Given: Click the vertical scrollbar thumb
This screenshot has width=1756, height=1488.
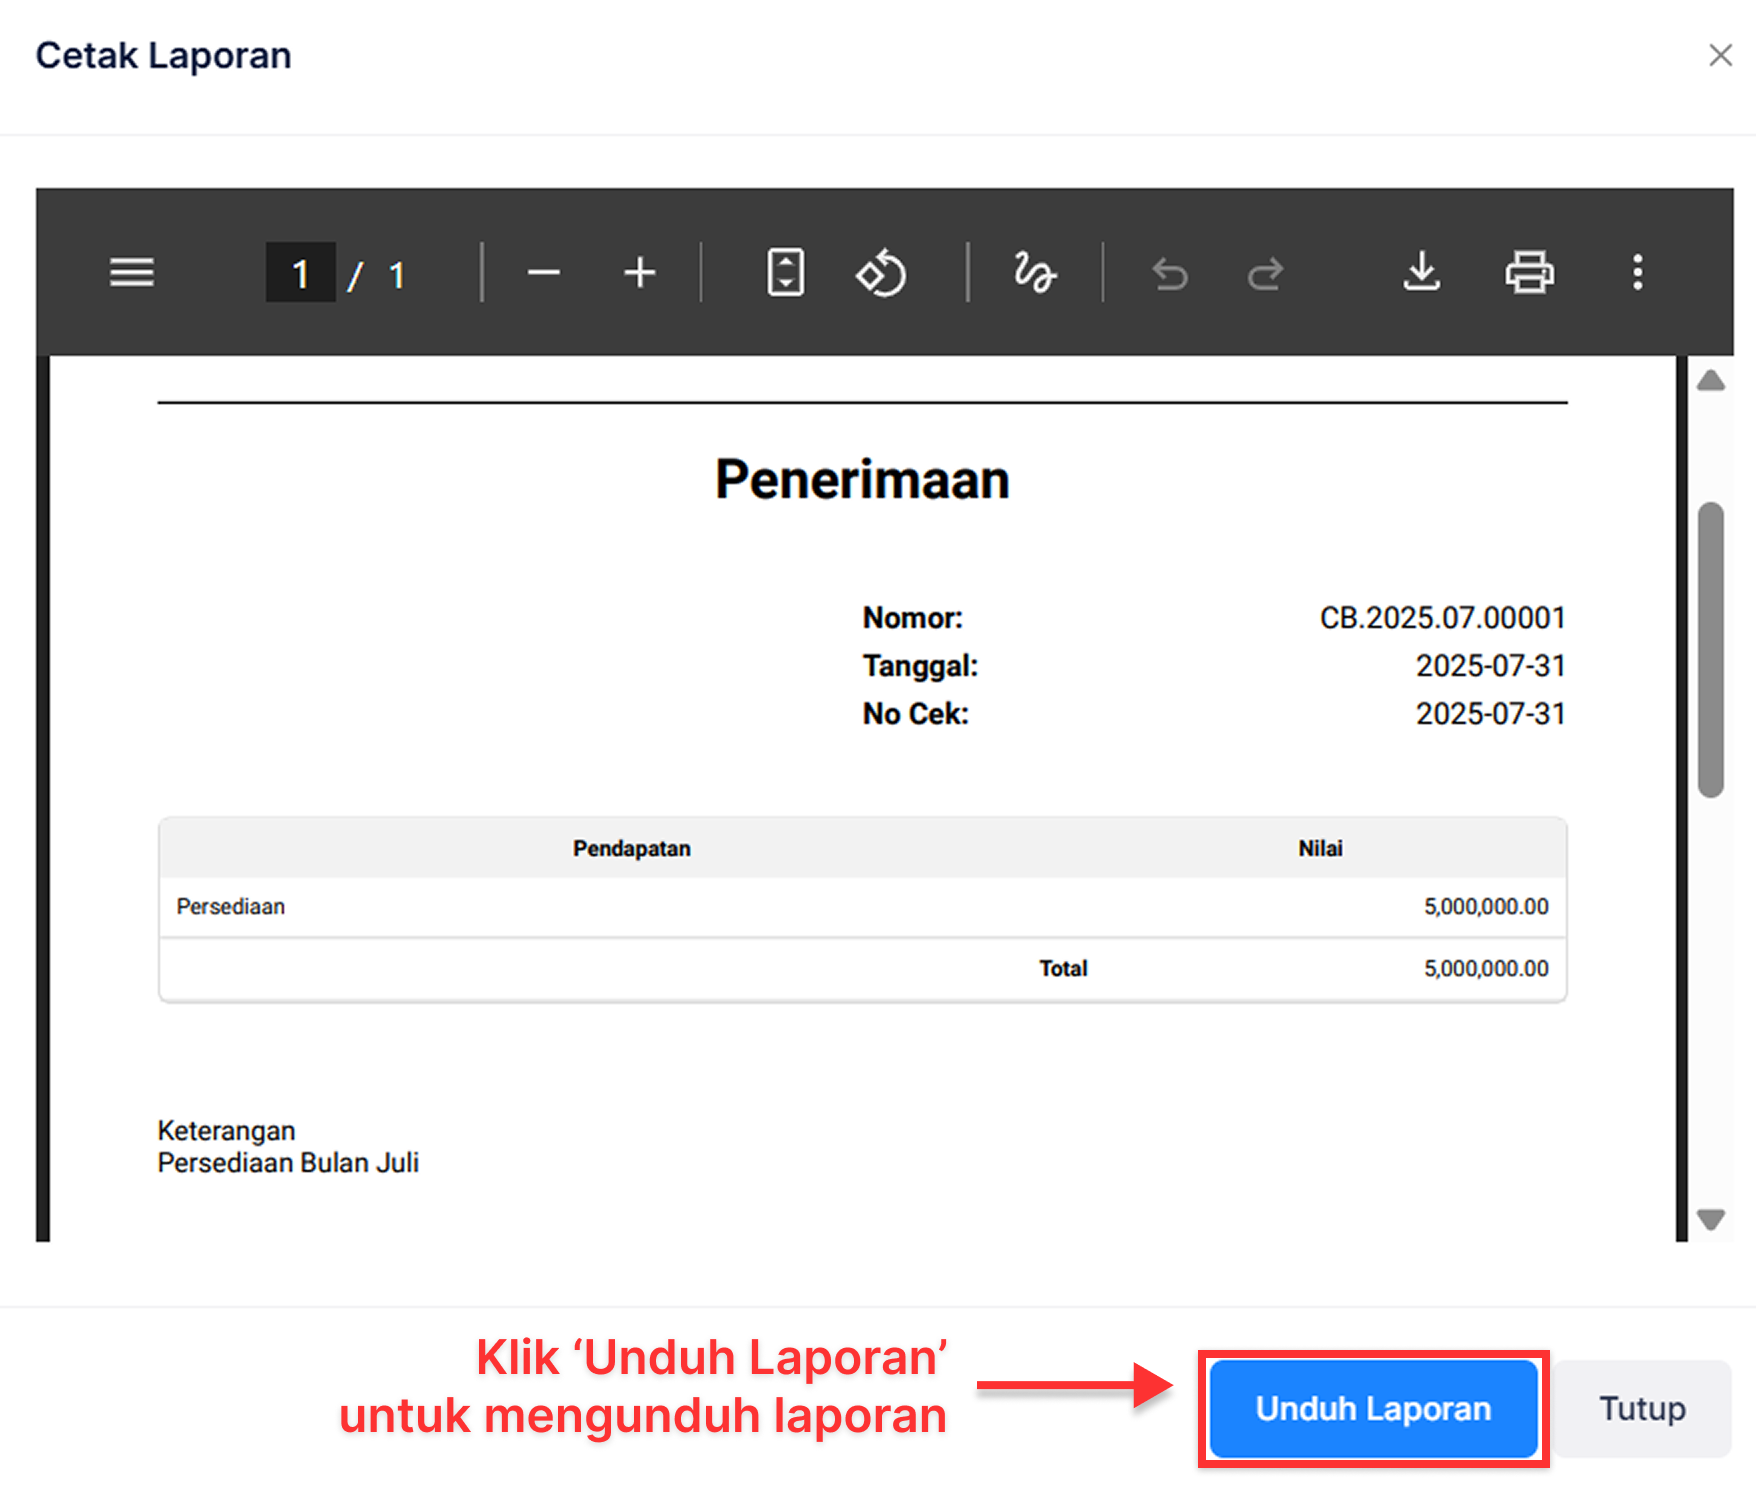Looking at the screenshot, I should pyautogui.click(x=1711, y=650).
